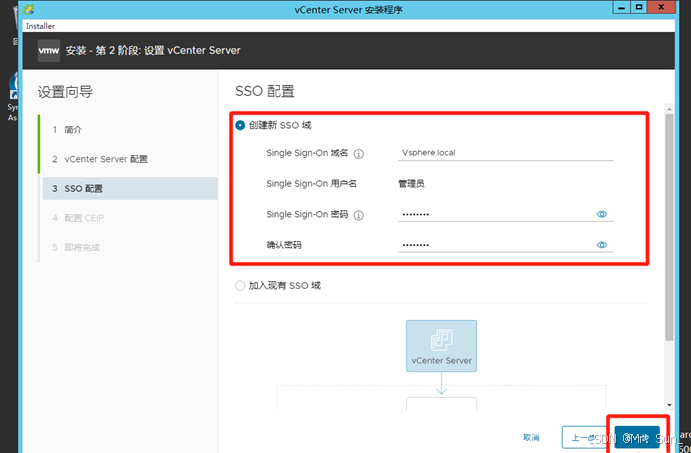Select step 5 即将完成
691x453 pixels.
click(x=130, y=247)
